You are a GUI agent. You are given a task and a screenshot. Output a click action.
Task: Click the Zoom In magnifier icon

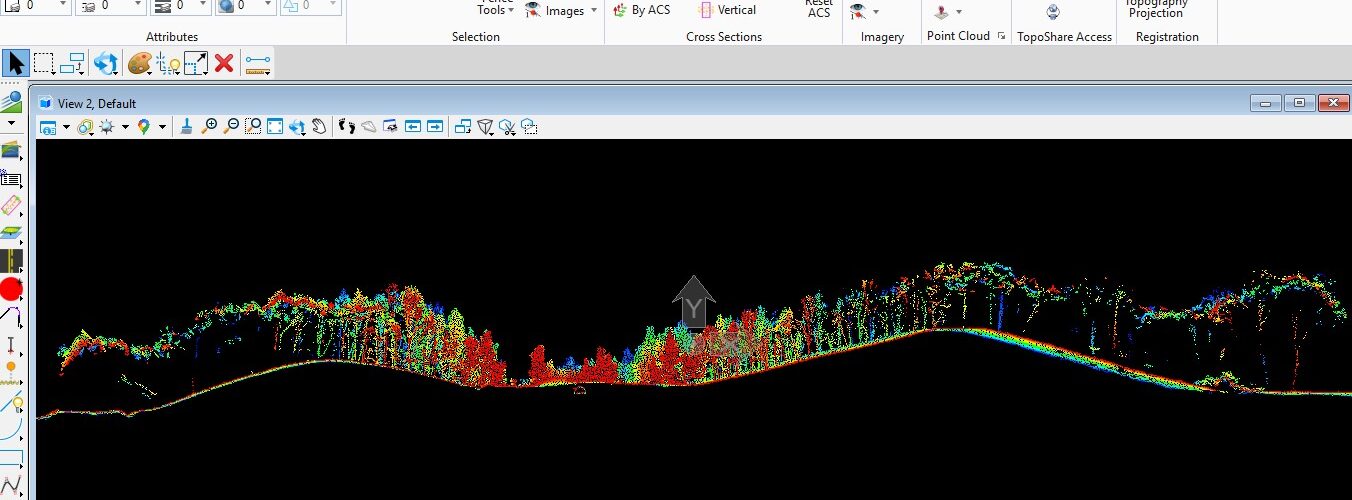click(x=209, y=126)
